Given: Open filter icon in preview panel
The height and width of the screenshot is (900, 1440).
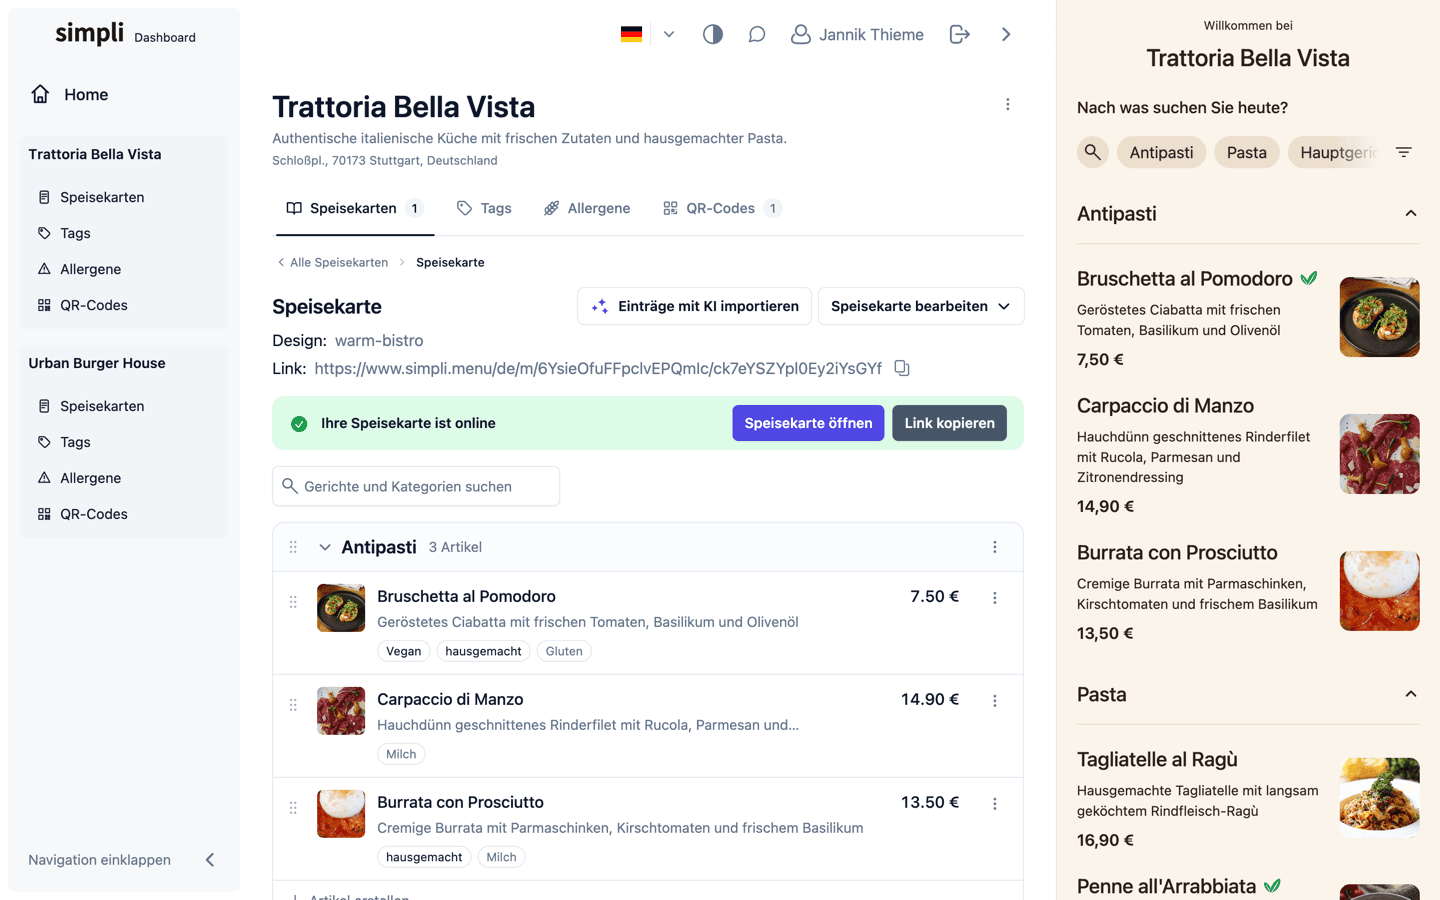Looking at the screenshot, I should click(x=1404, y=152).
